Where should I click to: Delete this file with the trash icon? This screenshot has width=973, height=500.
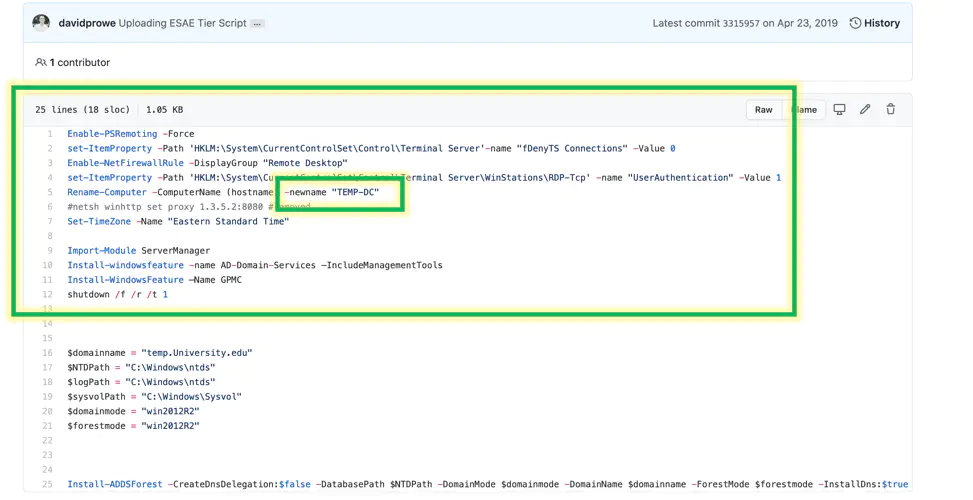coord(890,109)
